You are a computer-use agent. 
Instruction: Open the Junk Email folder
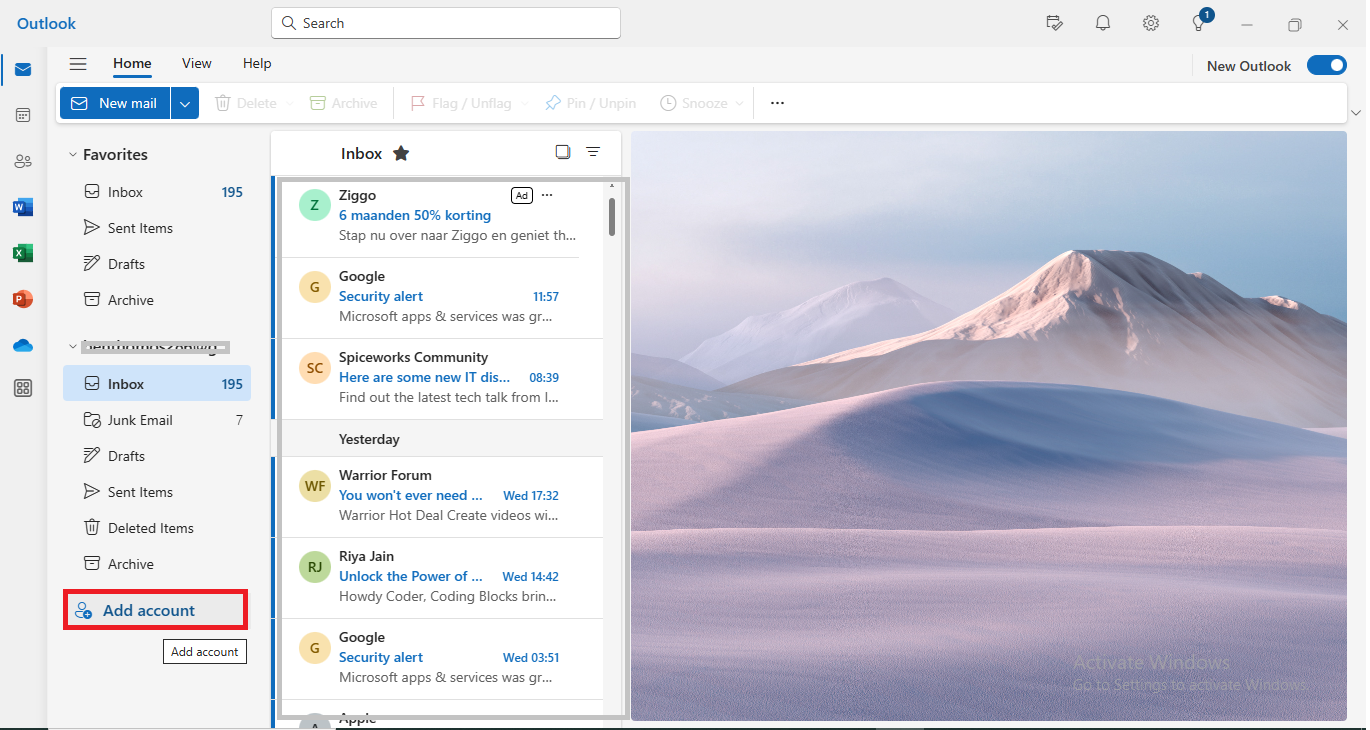click(157, 420)
